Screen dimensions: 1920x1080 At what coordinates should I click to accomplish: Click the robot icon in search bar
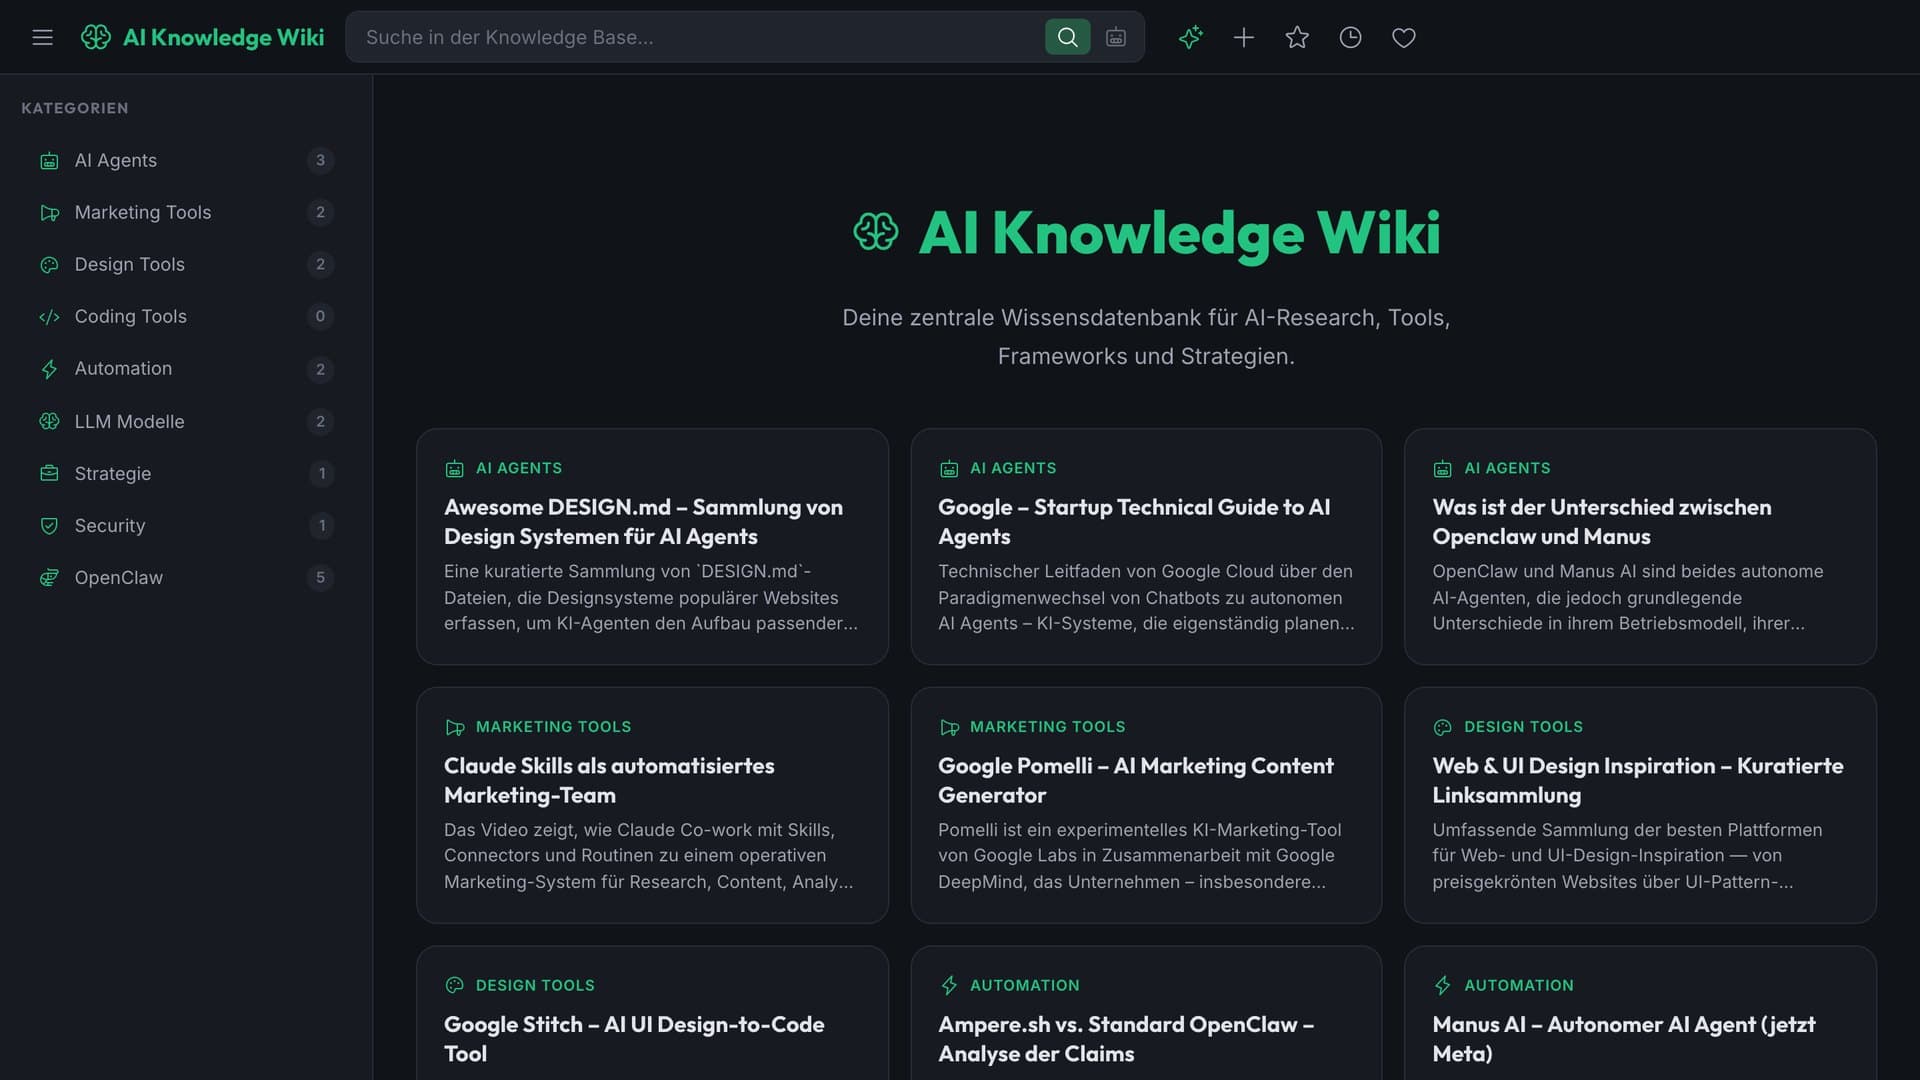(1116, 37)
